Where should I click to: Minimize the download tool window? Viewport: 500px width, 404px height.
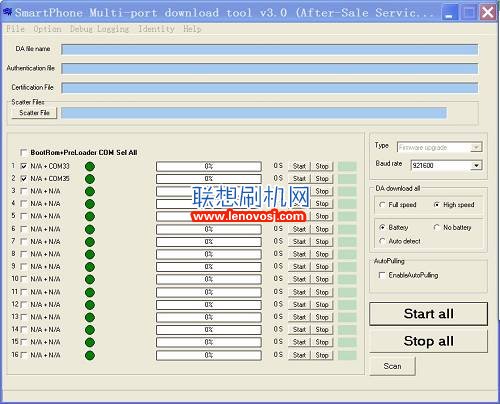(x=449, y=13)
